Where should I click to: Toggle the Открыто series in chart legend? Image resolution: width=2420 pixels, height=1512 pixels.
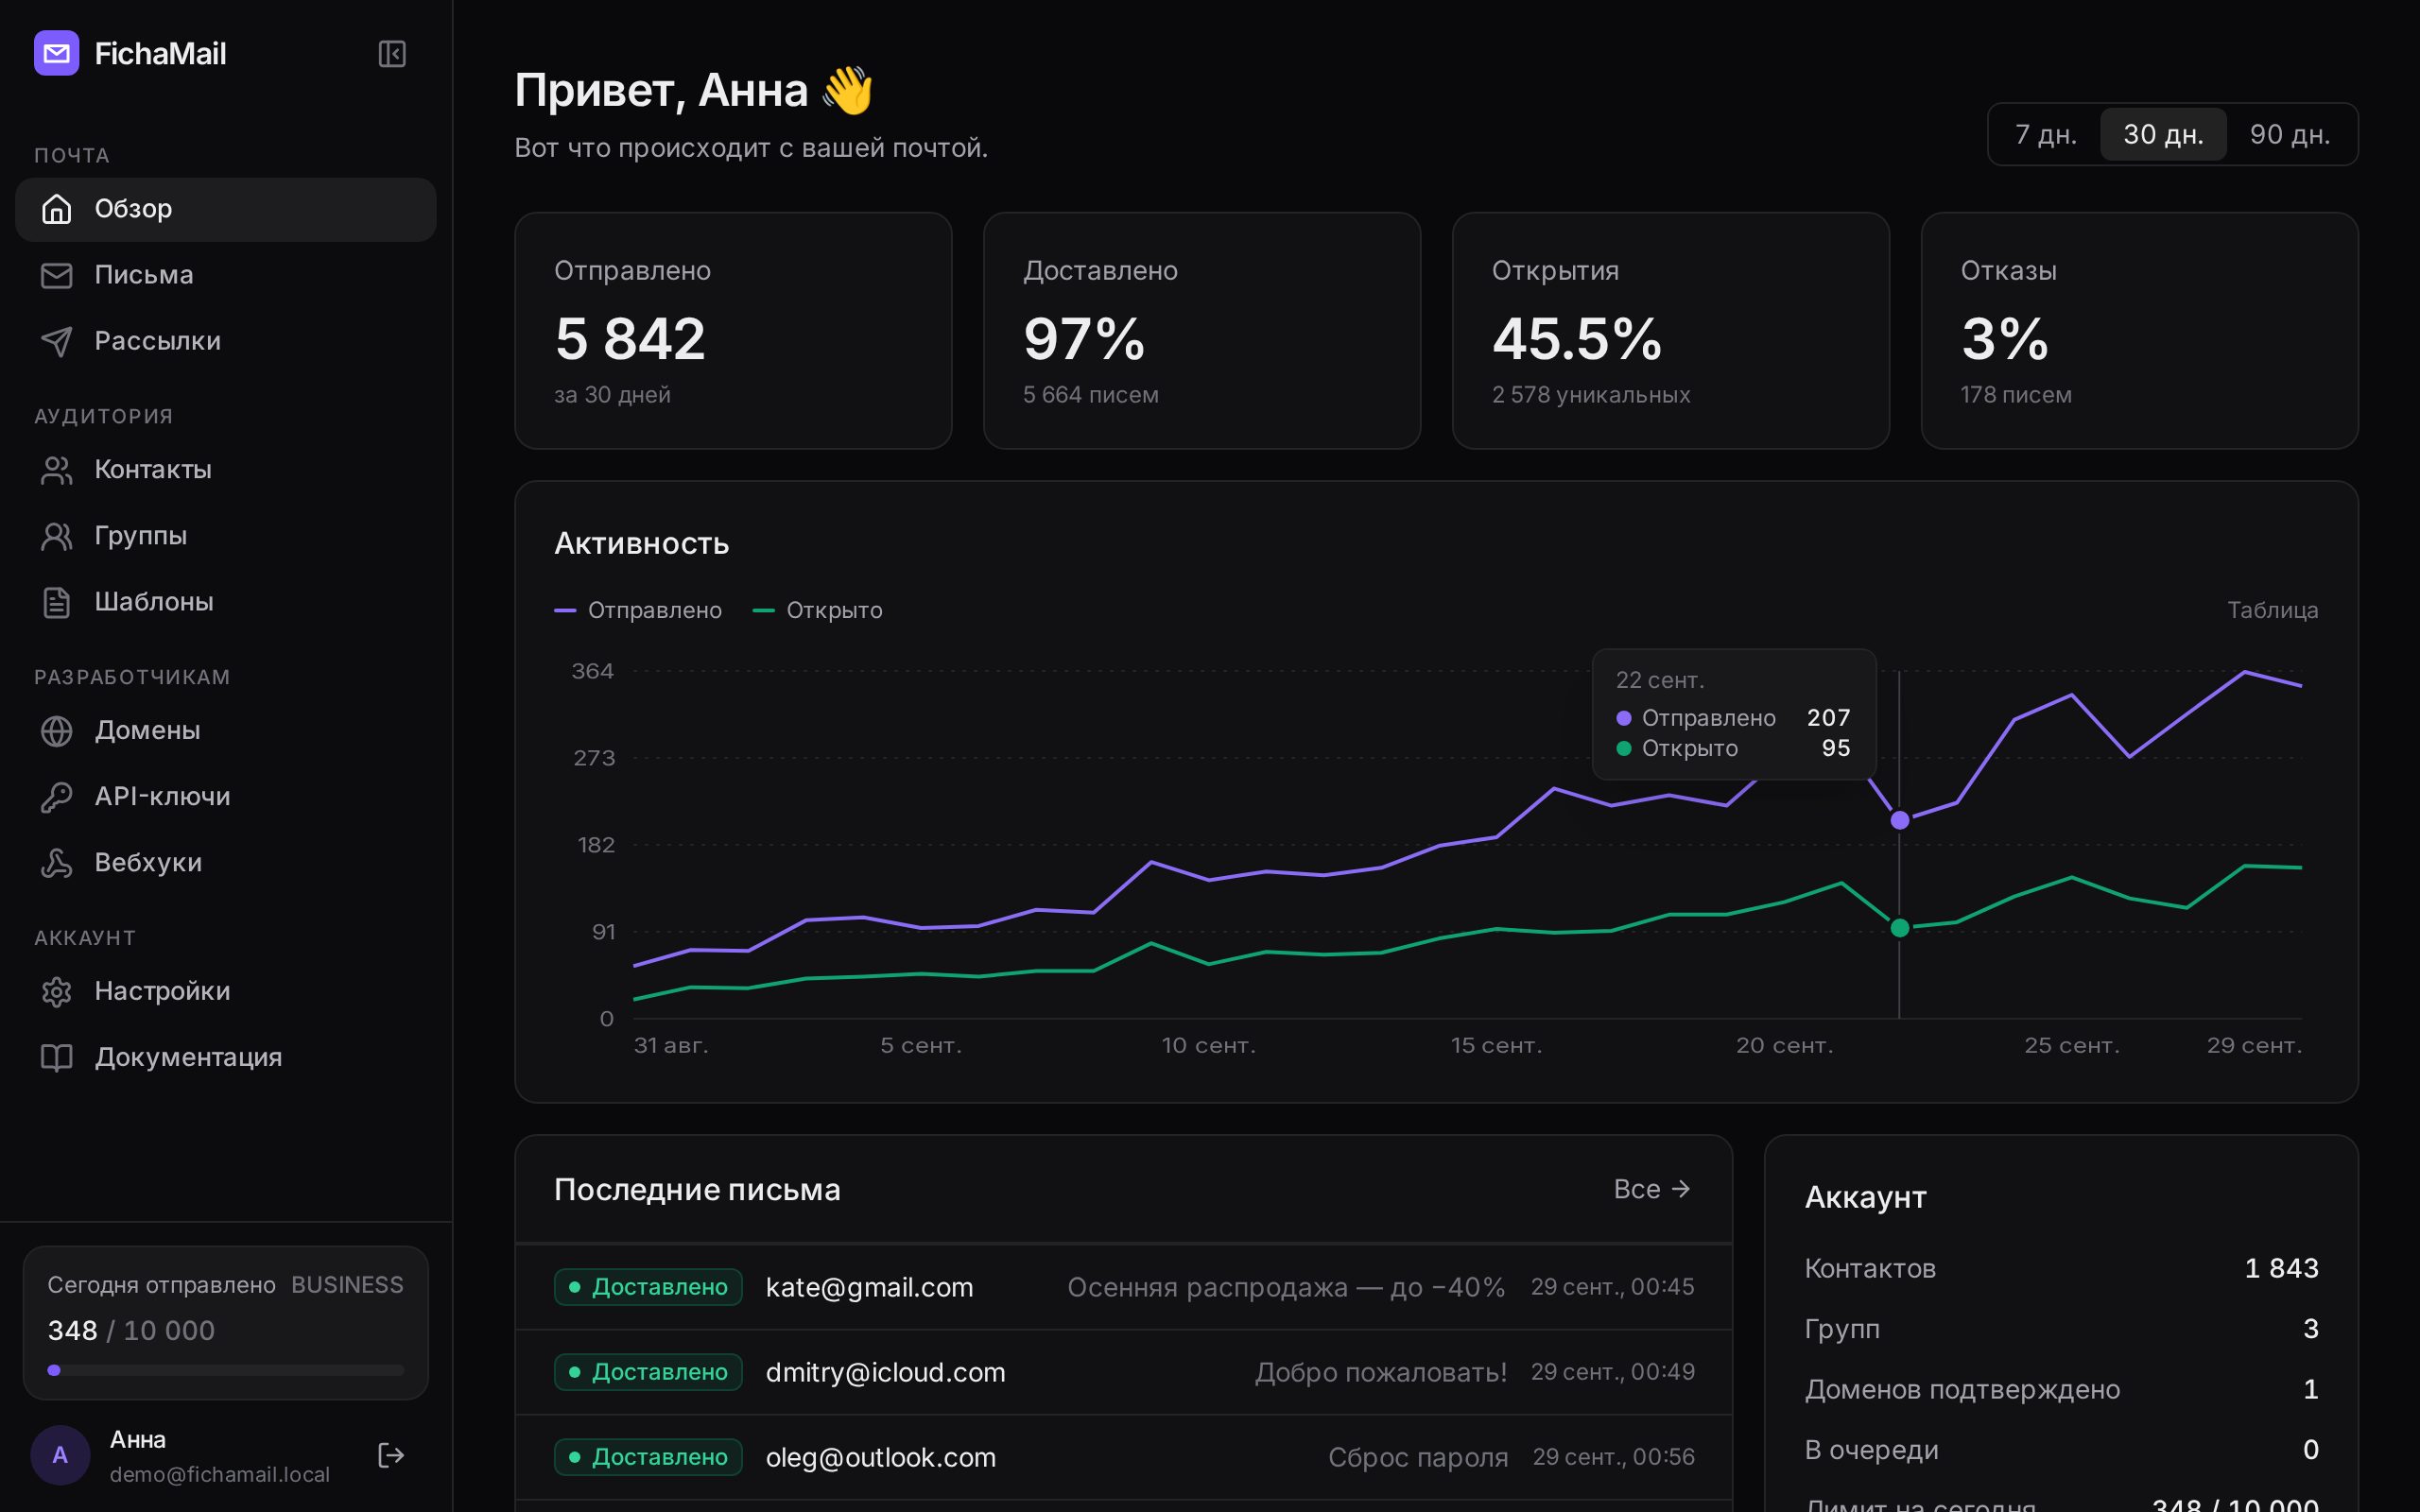click(x=817, y=610)
